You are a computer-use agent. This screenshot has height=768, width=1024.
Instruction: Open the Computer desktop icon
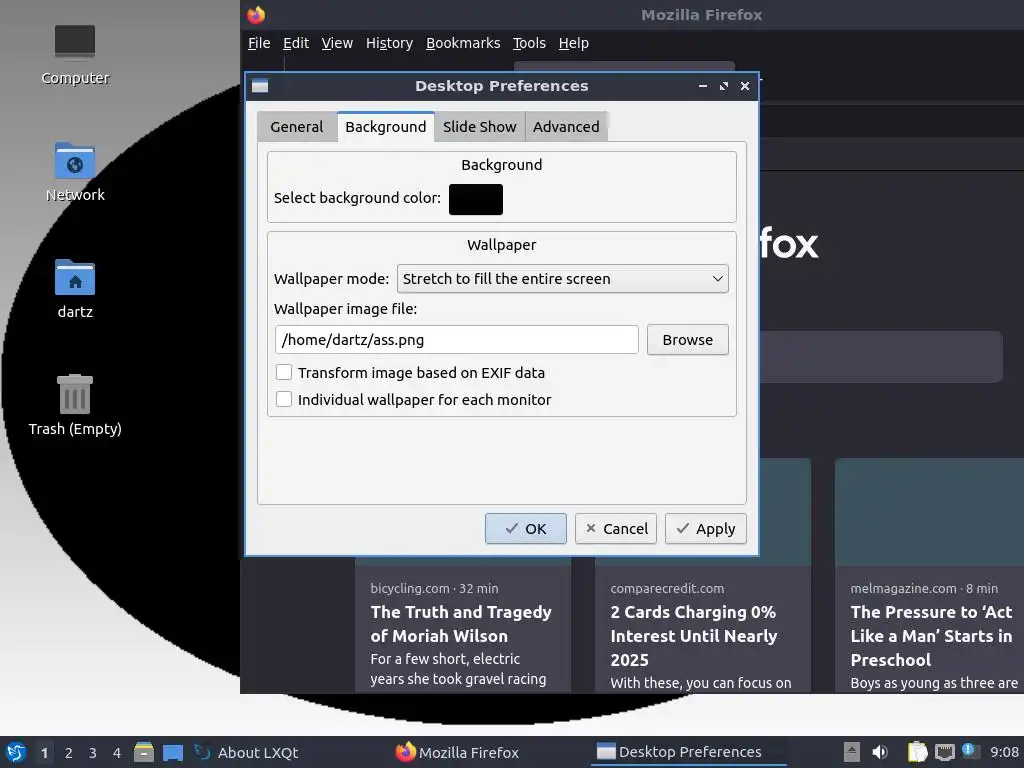(75, 55)
